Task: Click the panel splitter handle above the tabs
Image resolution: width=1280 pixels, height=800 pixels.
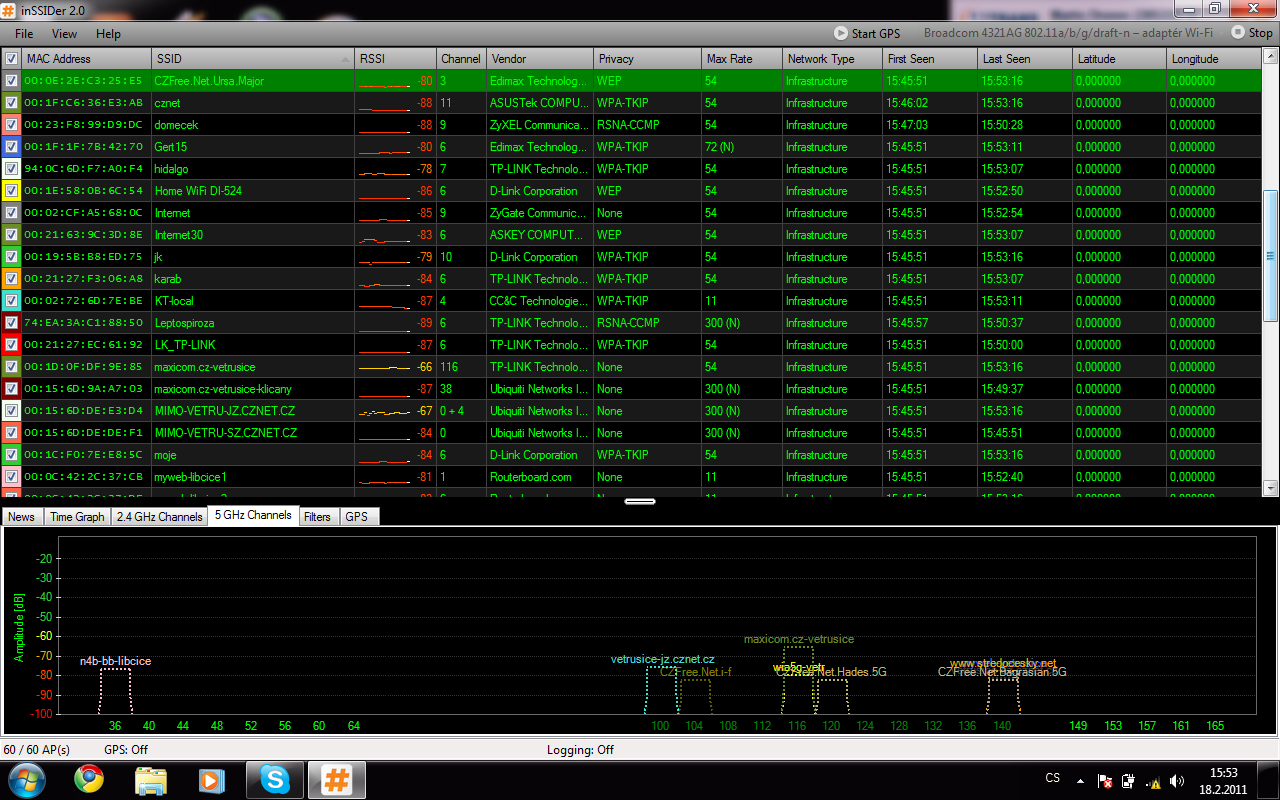Action: [640, 501]
